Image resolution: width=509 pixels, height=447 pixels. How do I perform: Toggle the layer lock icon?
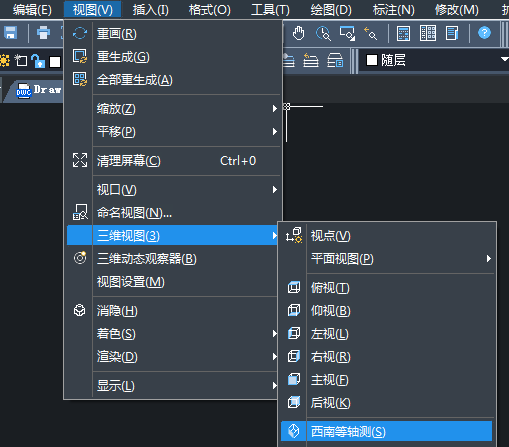click(38, 61)
